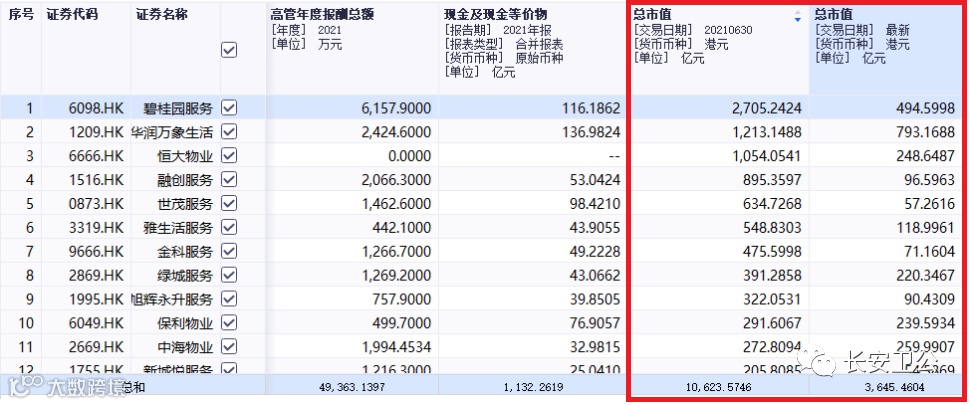
Task: Toggle the checkbox for 金科服务
Action: (x=229, y=252)
